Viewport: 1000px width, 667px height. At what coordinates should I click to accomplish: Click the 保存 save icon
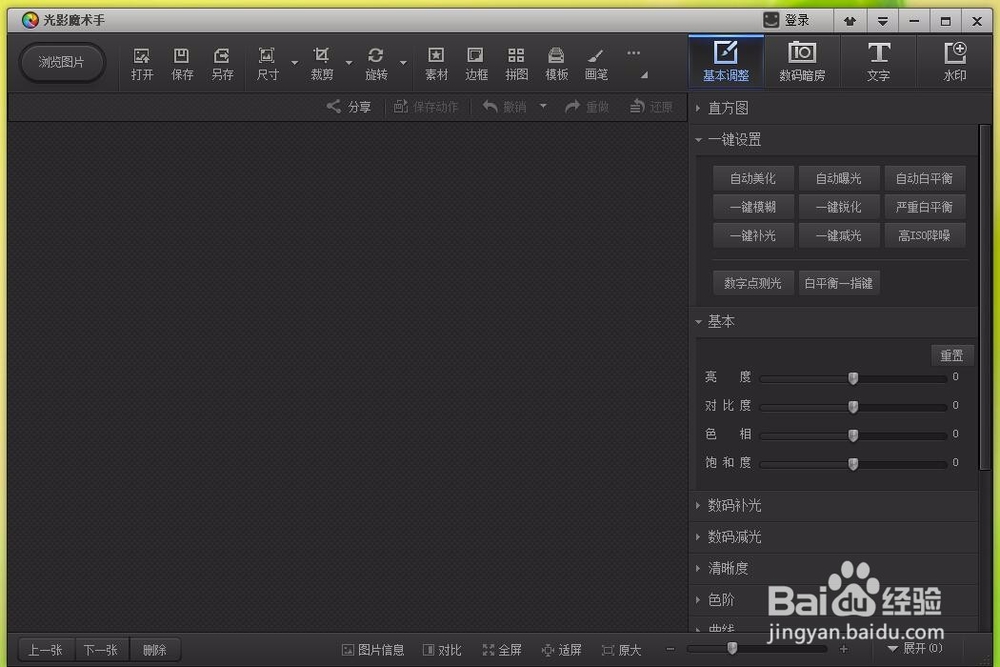click(182, 64)
